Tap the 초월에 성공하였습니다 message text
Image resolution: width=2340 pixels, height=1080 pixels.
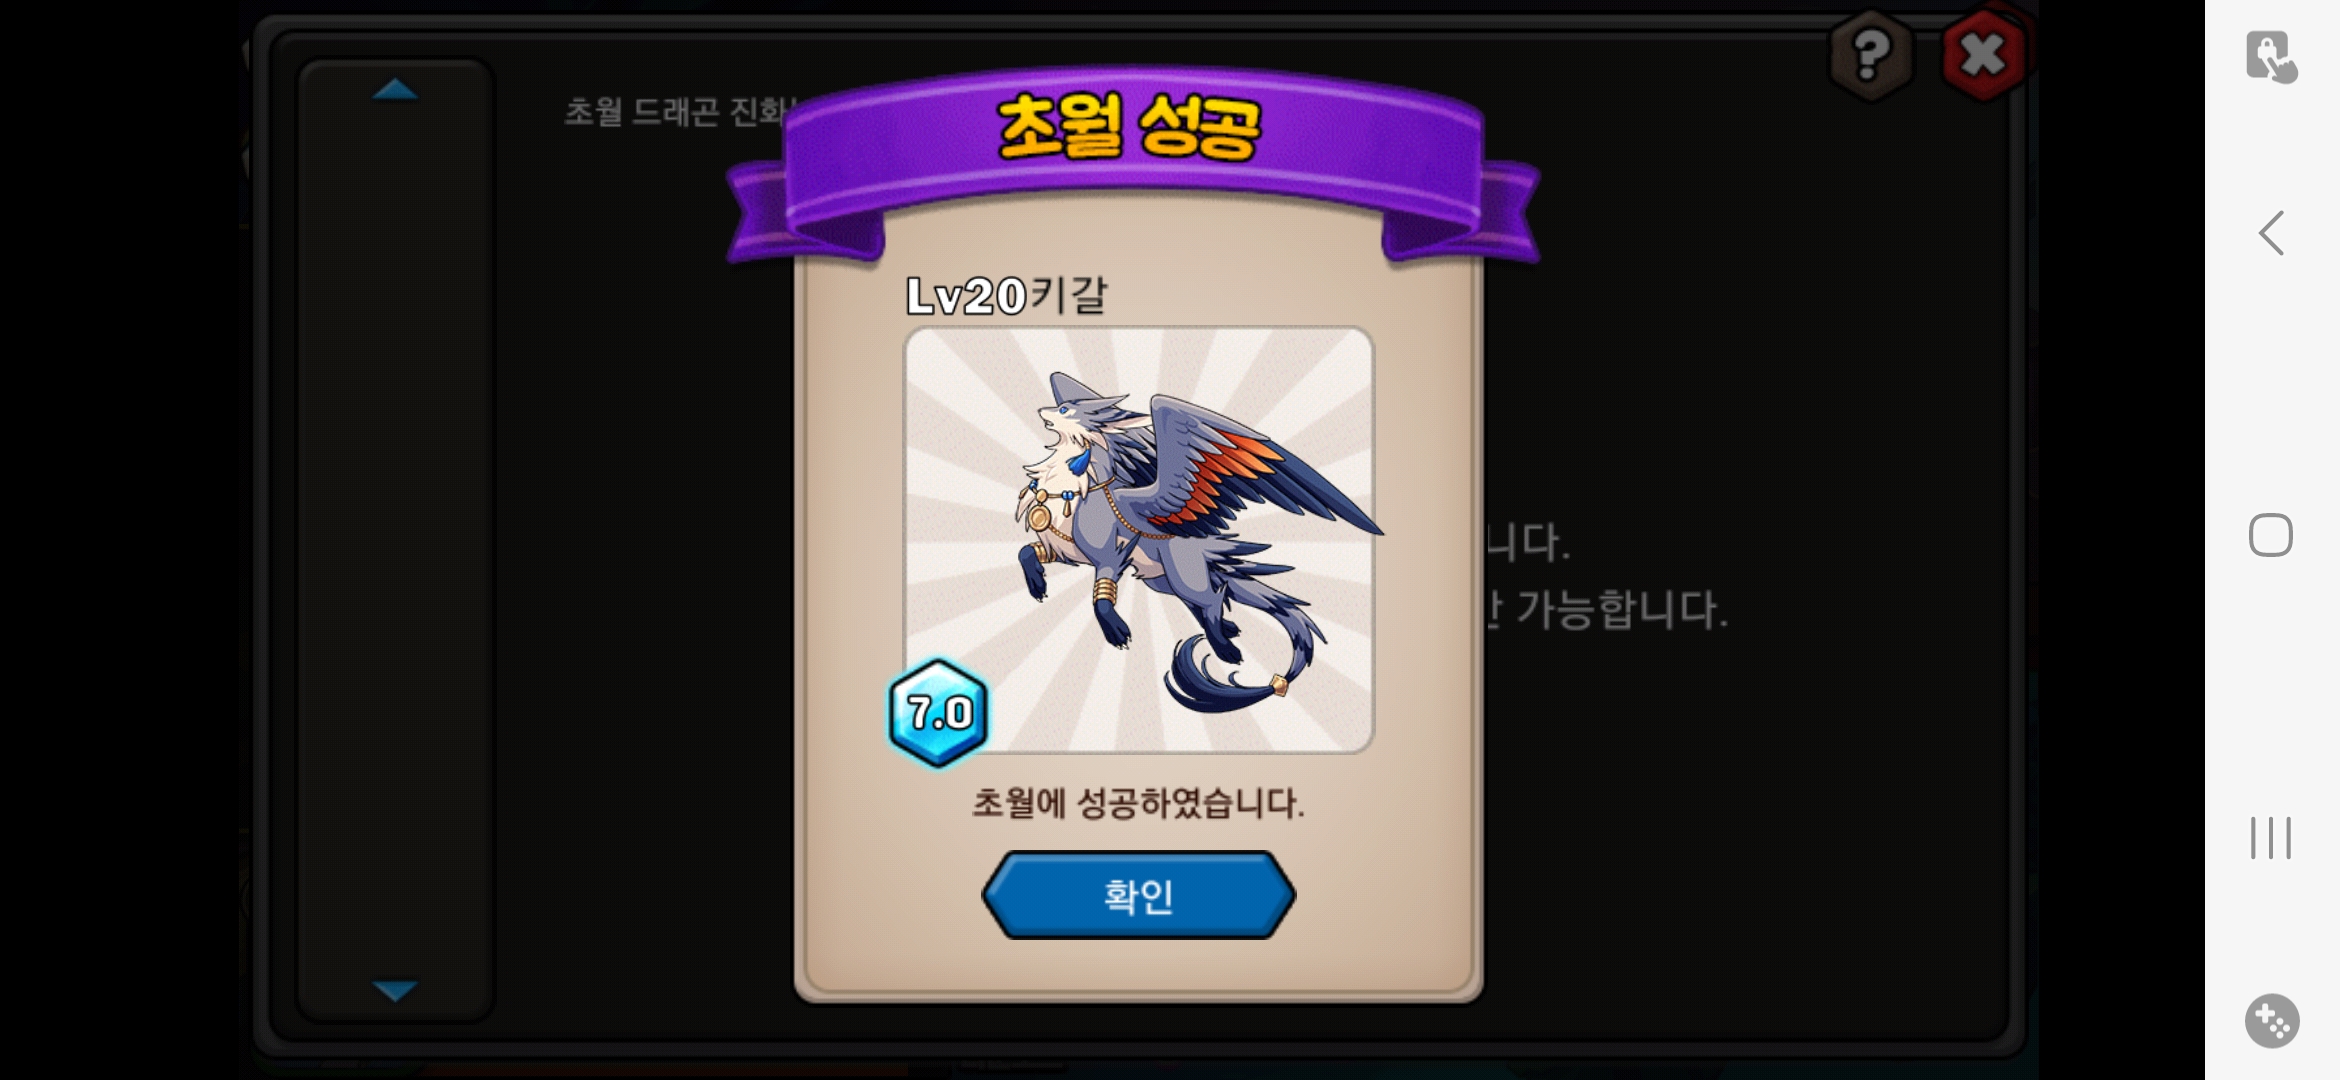[1138, 803]
